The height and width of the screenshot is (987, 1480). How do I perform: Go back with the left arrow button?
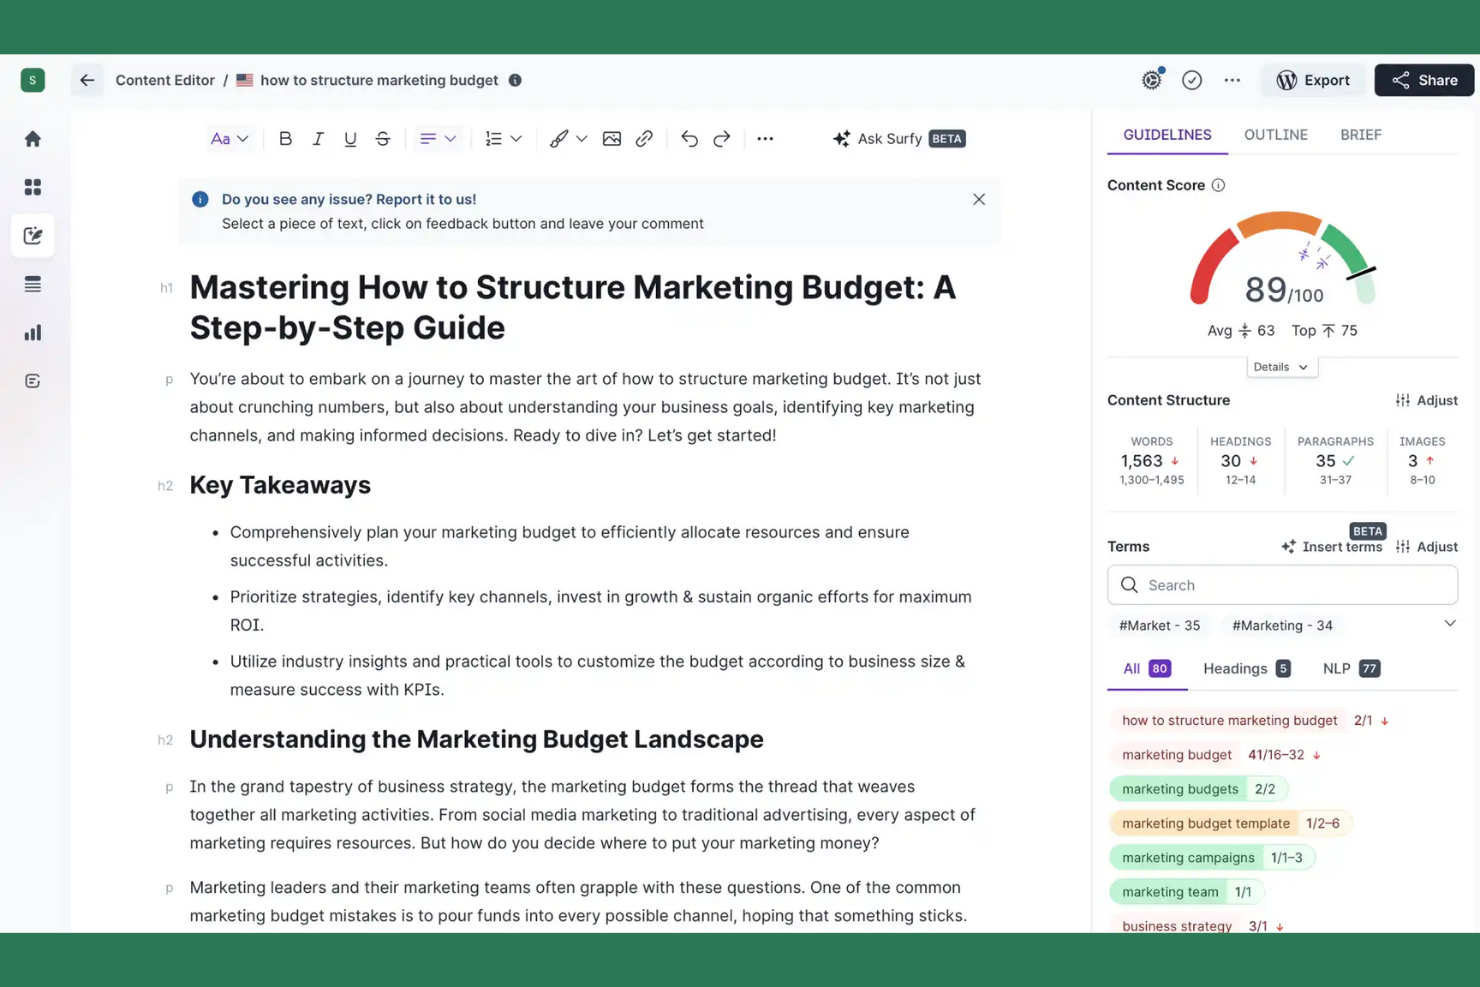[87, 80]
